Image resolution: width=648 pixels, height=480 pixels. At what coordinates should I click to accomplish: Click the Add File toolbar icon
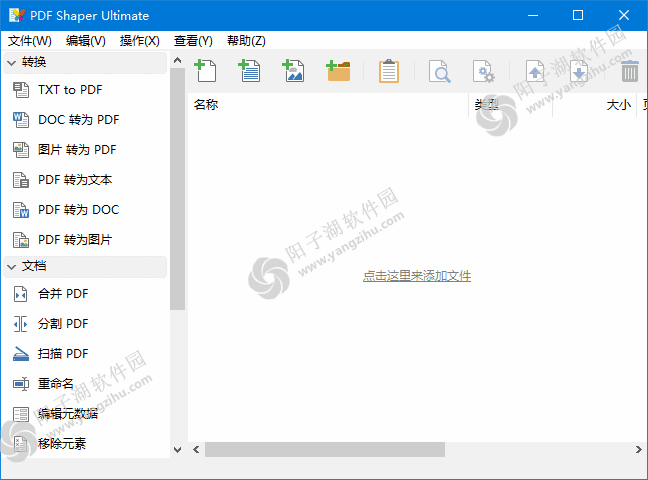coord(205,71)
